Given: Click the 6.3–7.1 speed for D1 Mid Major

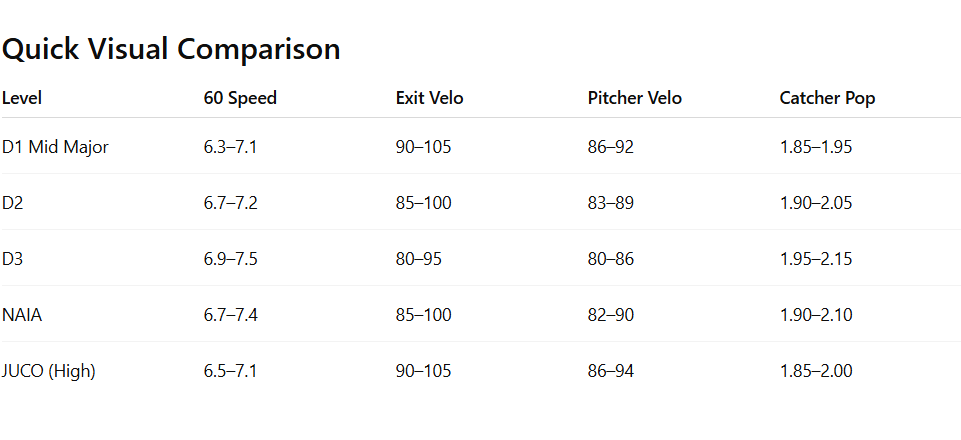Looking at the screenshot, I should [x=231, y=147].
